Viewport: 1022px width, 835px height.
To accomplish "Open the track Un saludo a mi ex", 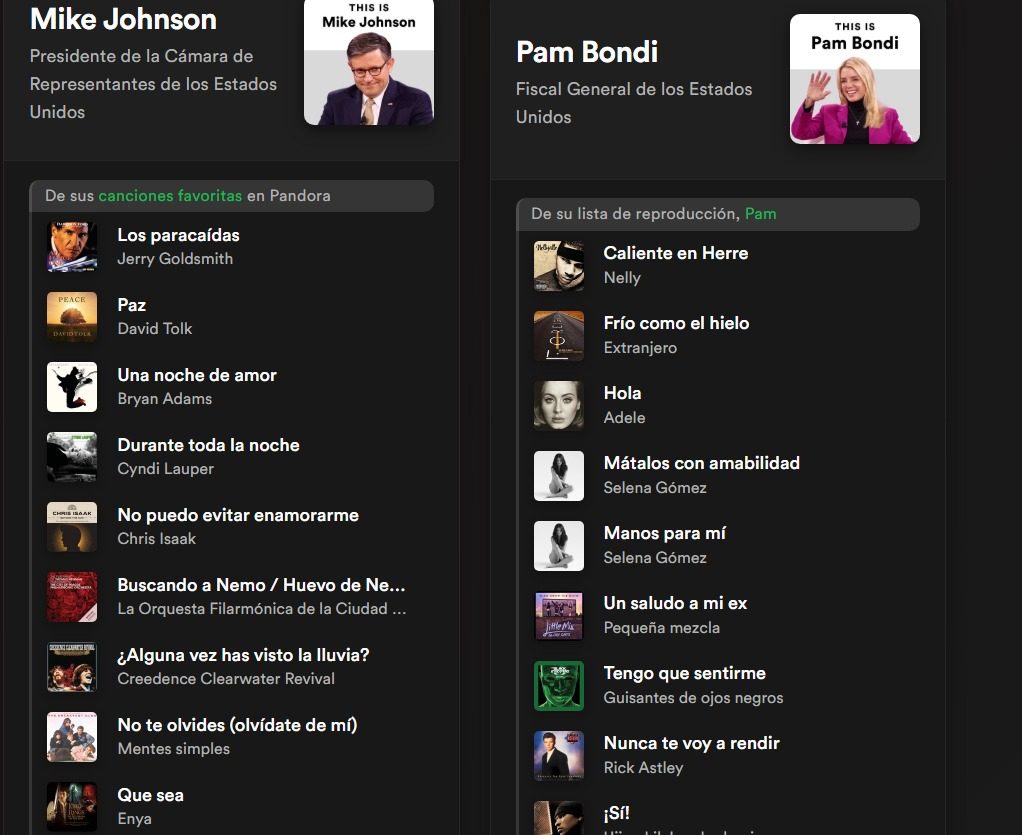I will (675, 603).
